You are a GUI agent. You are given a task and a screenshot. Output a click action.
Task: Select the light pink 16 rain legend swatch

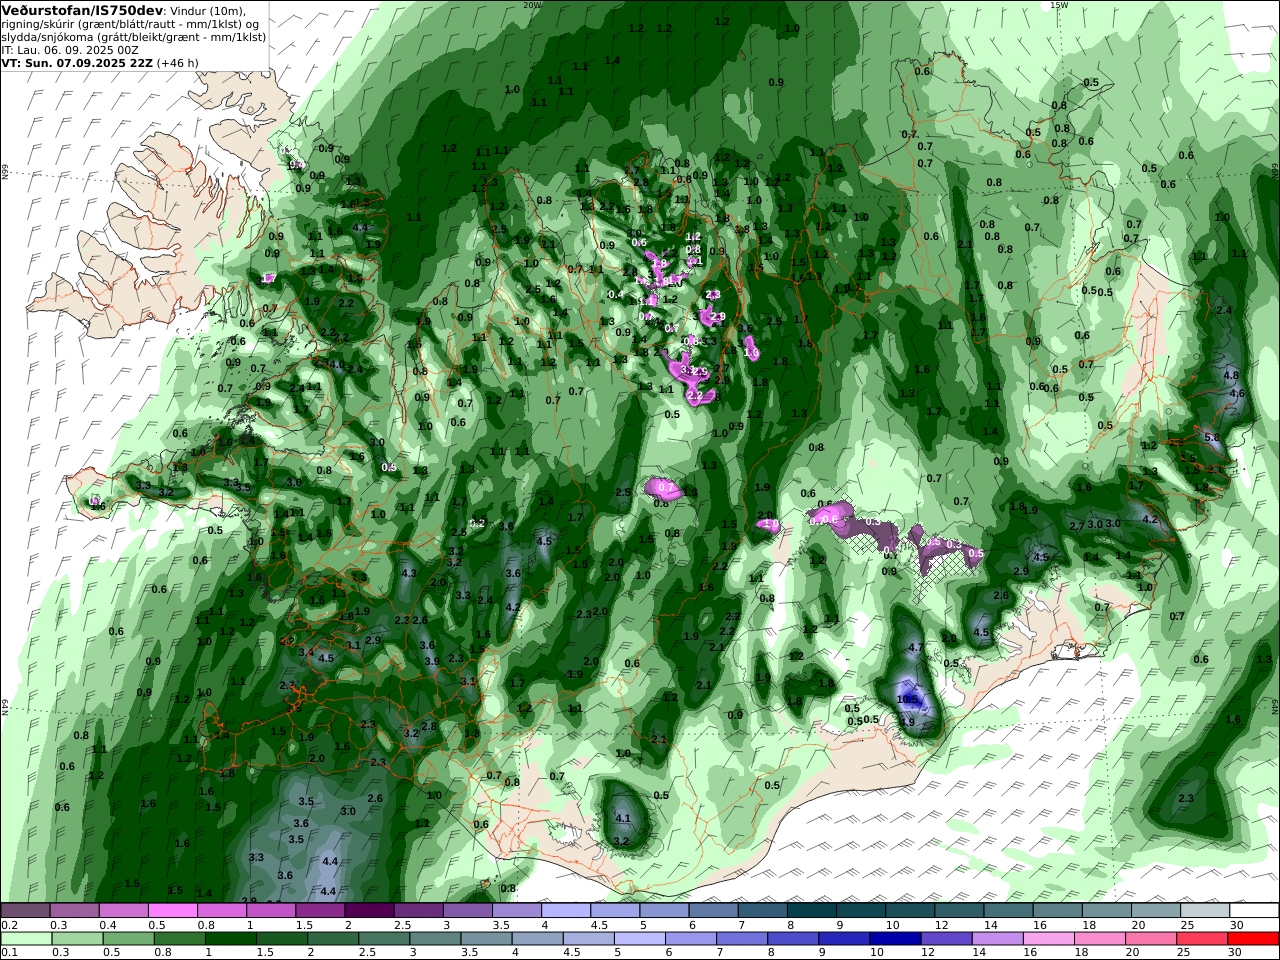(1048, 939)
